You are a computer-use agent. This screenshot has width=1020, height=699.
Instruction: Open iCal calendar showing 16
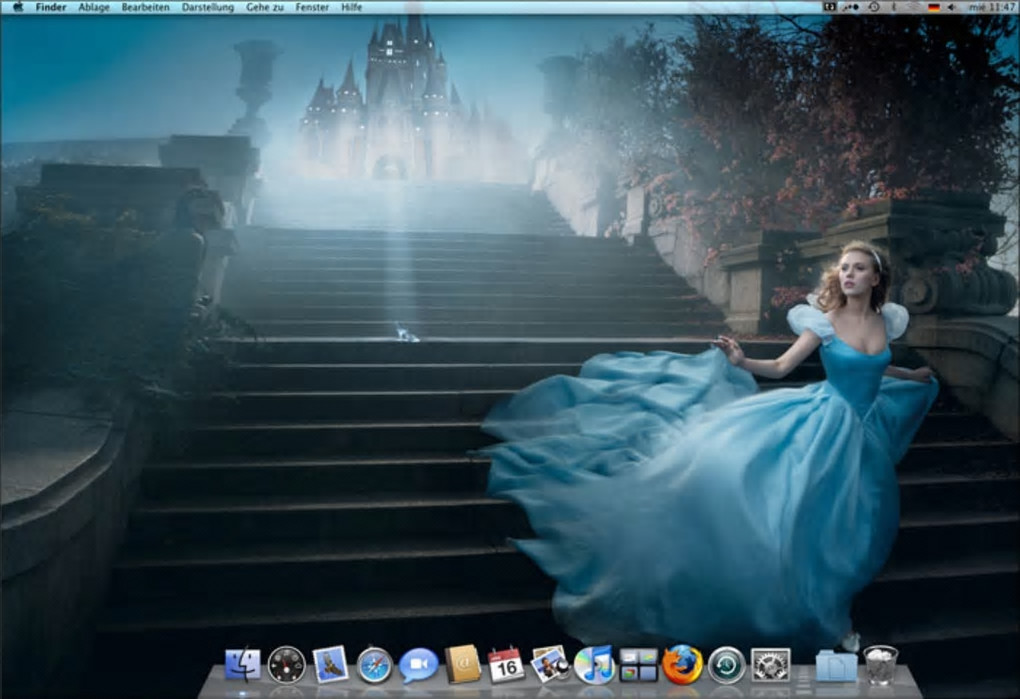tap(506, 665)
